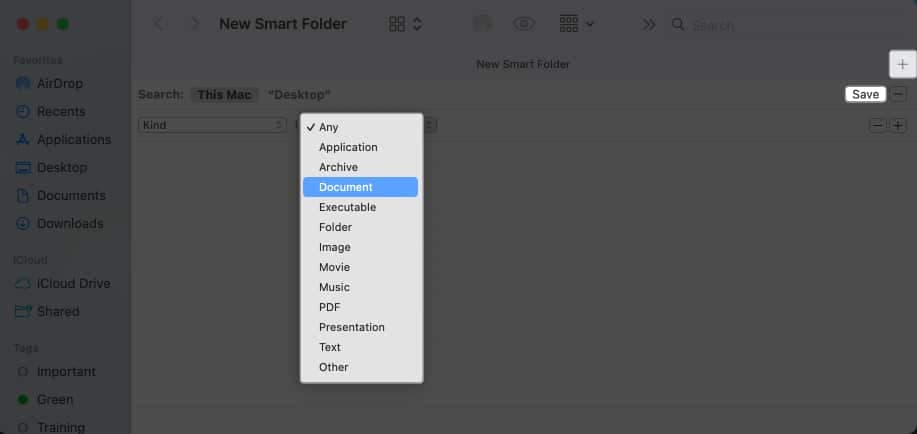Remove the Kind rule row
Viewport: 917px width, 434px height.
[877, 125]
